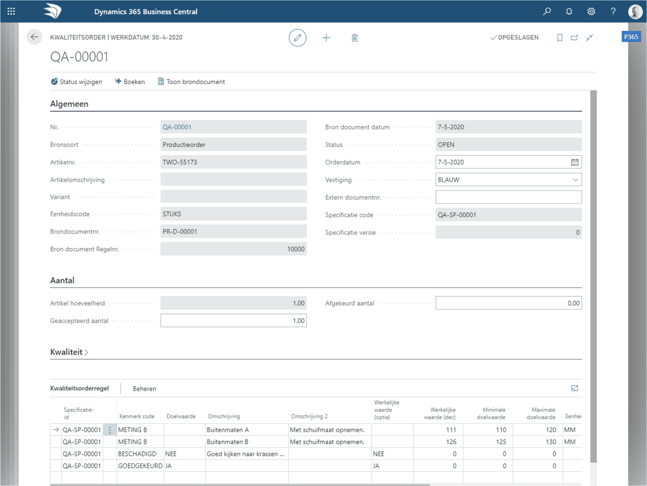Click the Bron document Regelnr. 10000 value
Image resolution: width=647 pixels, height=486 pixels.
pyautogui.click(x=234, y=249)
